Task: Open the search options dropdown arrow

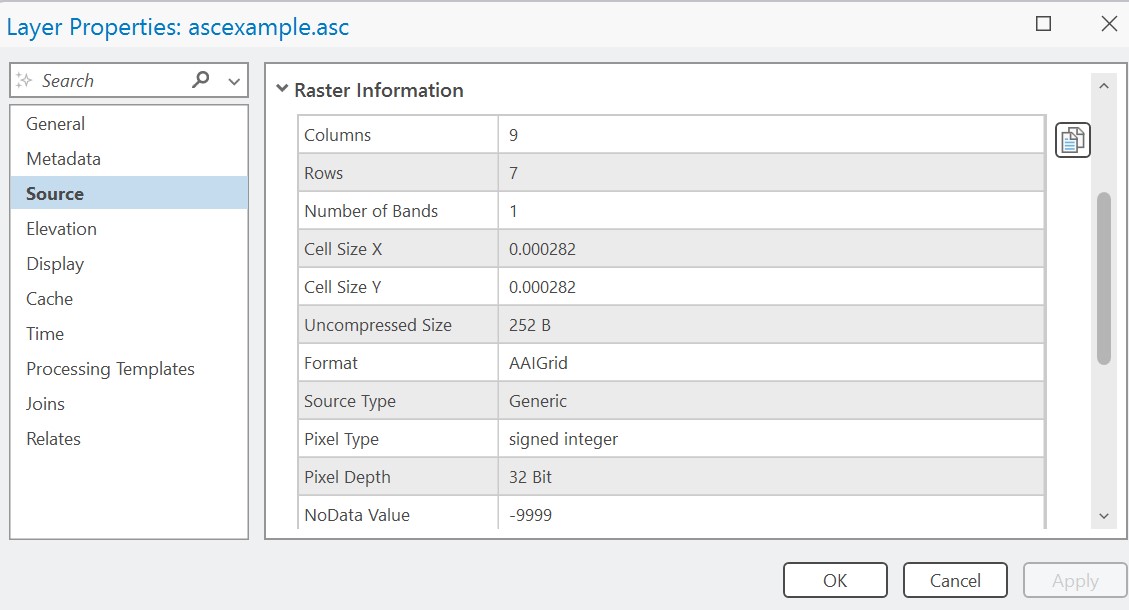Action: pos(234,81)
